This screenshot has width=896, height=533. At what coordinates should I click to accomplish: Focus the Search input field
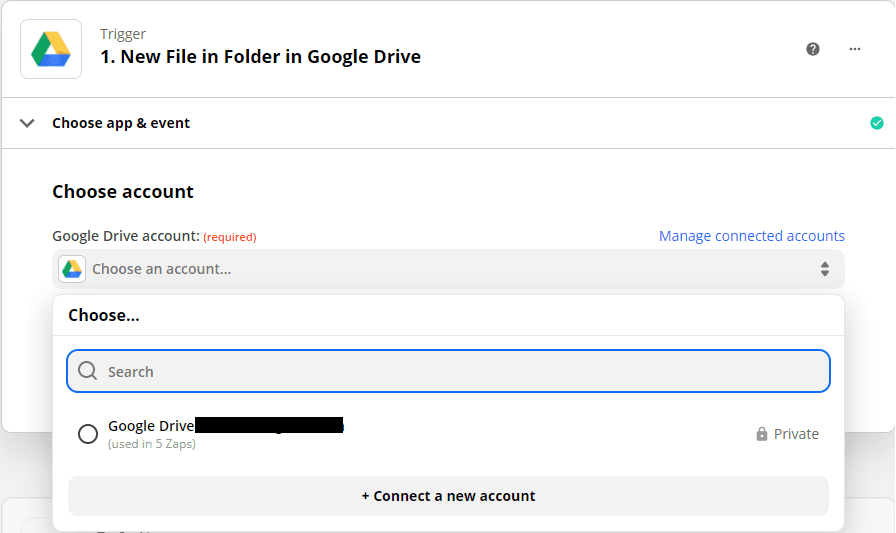tap(460, 371)
